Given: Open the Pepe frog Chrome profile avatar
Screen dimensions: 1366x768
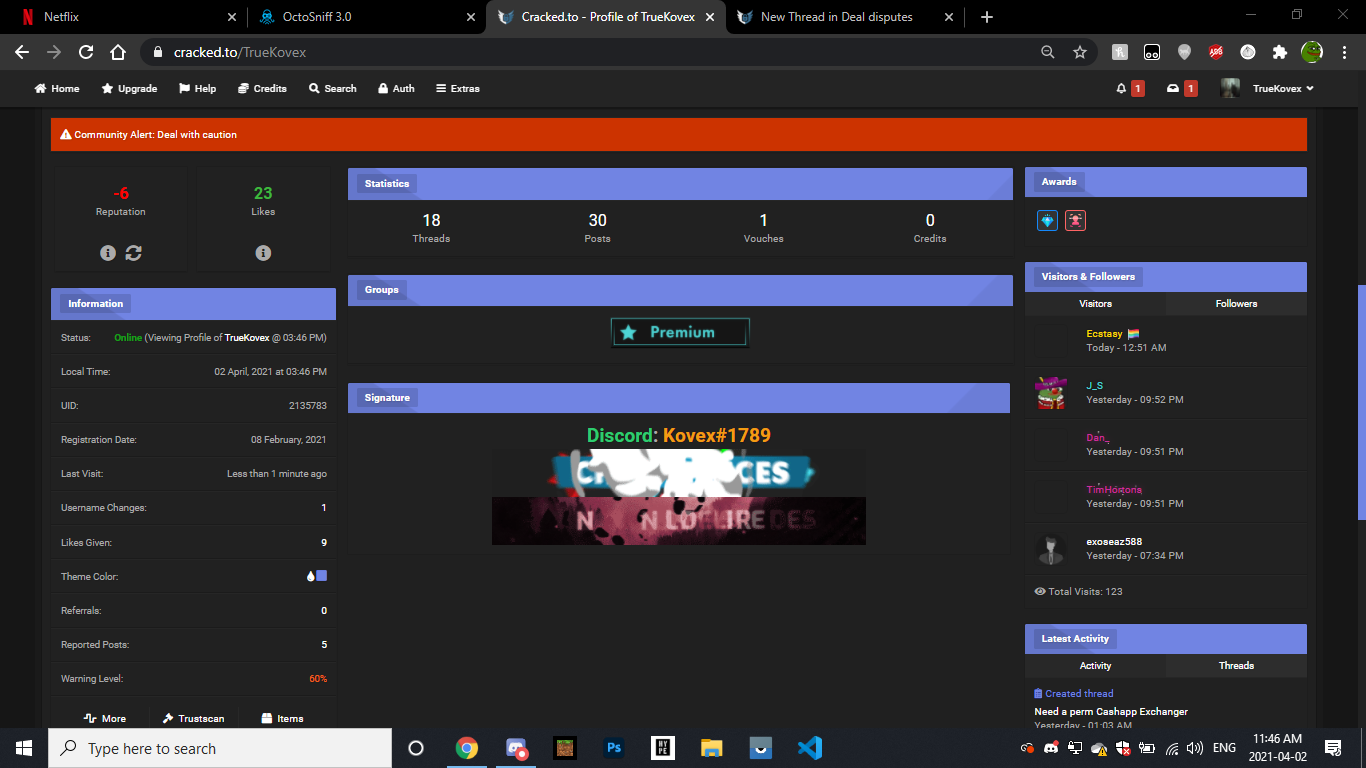Looking at the screenshot, I should [x=1311, y=52].
